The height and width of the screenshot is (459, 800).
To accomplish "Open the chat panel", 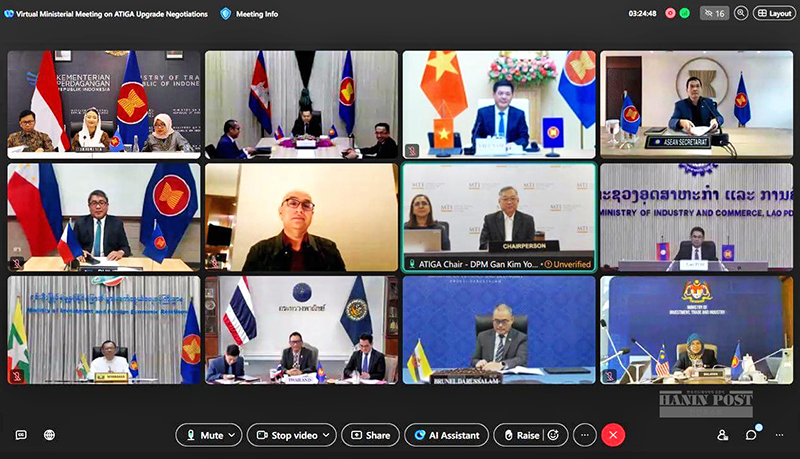I will pyautogui.click(x=751, y=435).
